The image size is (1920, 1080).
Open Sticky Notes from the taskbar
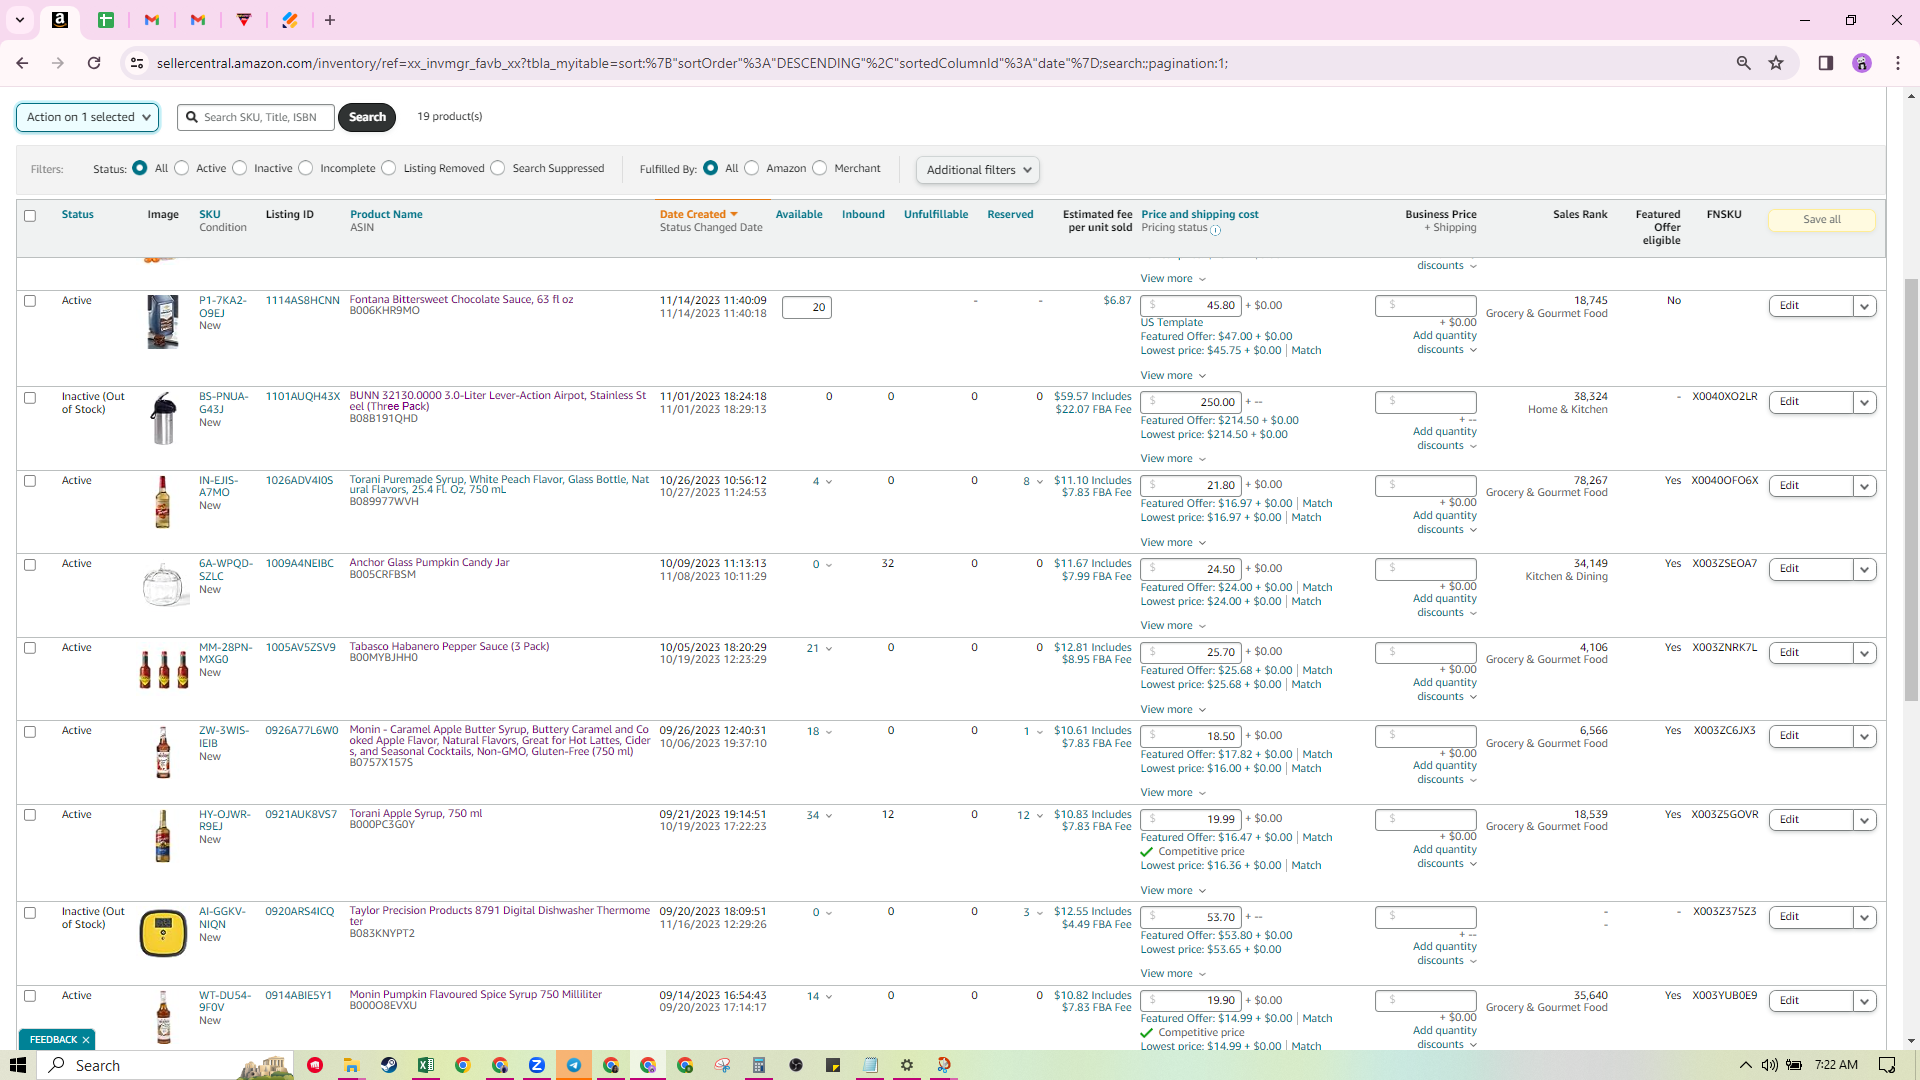833,1065
